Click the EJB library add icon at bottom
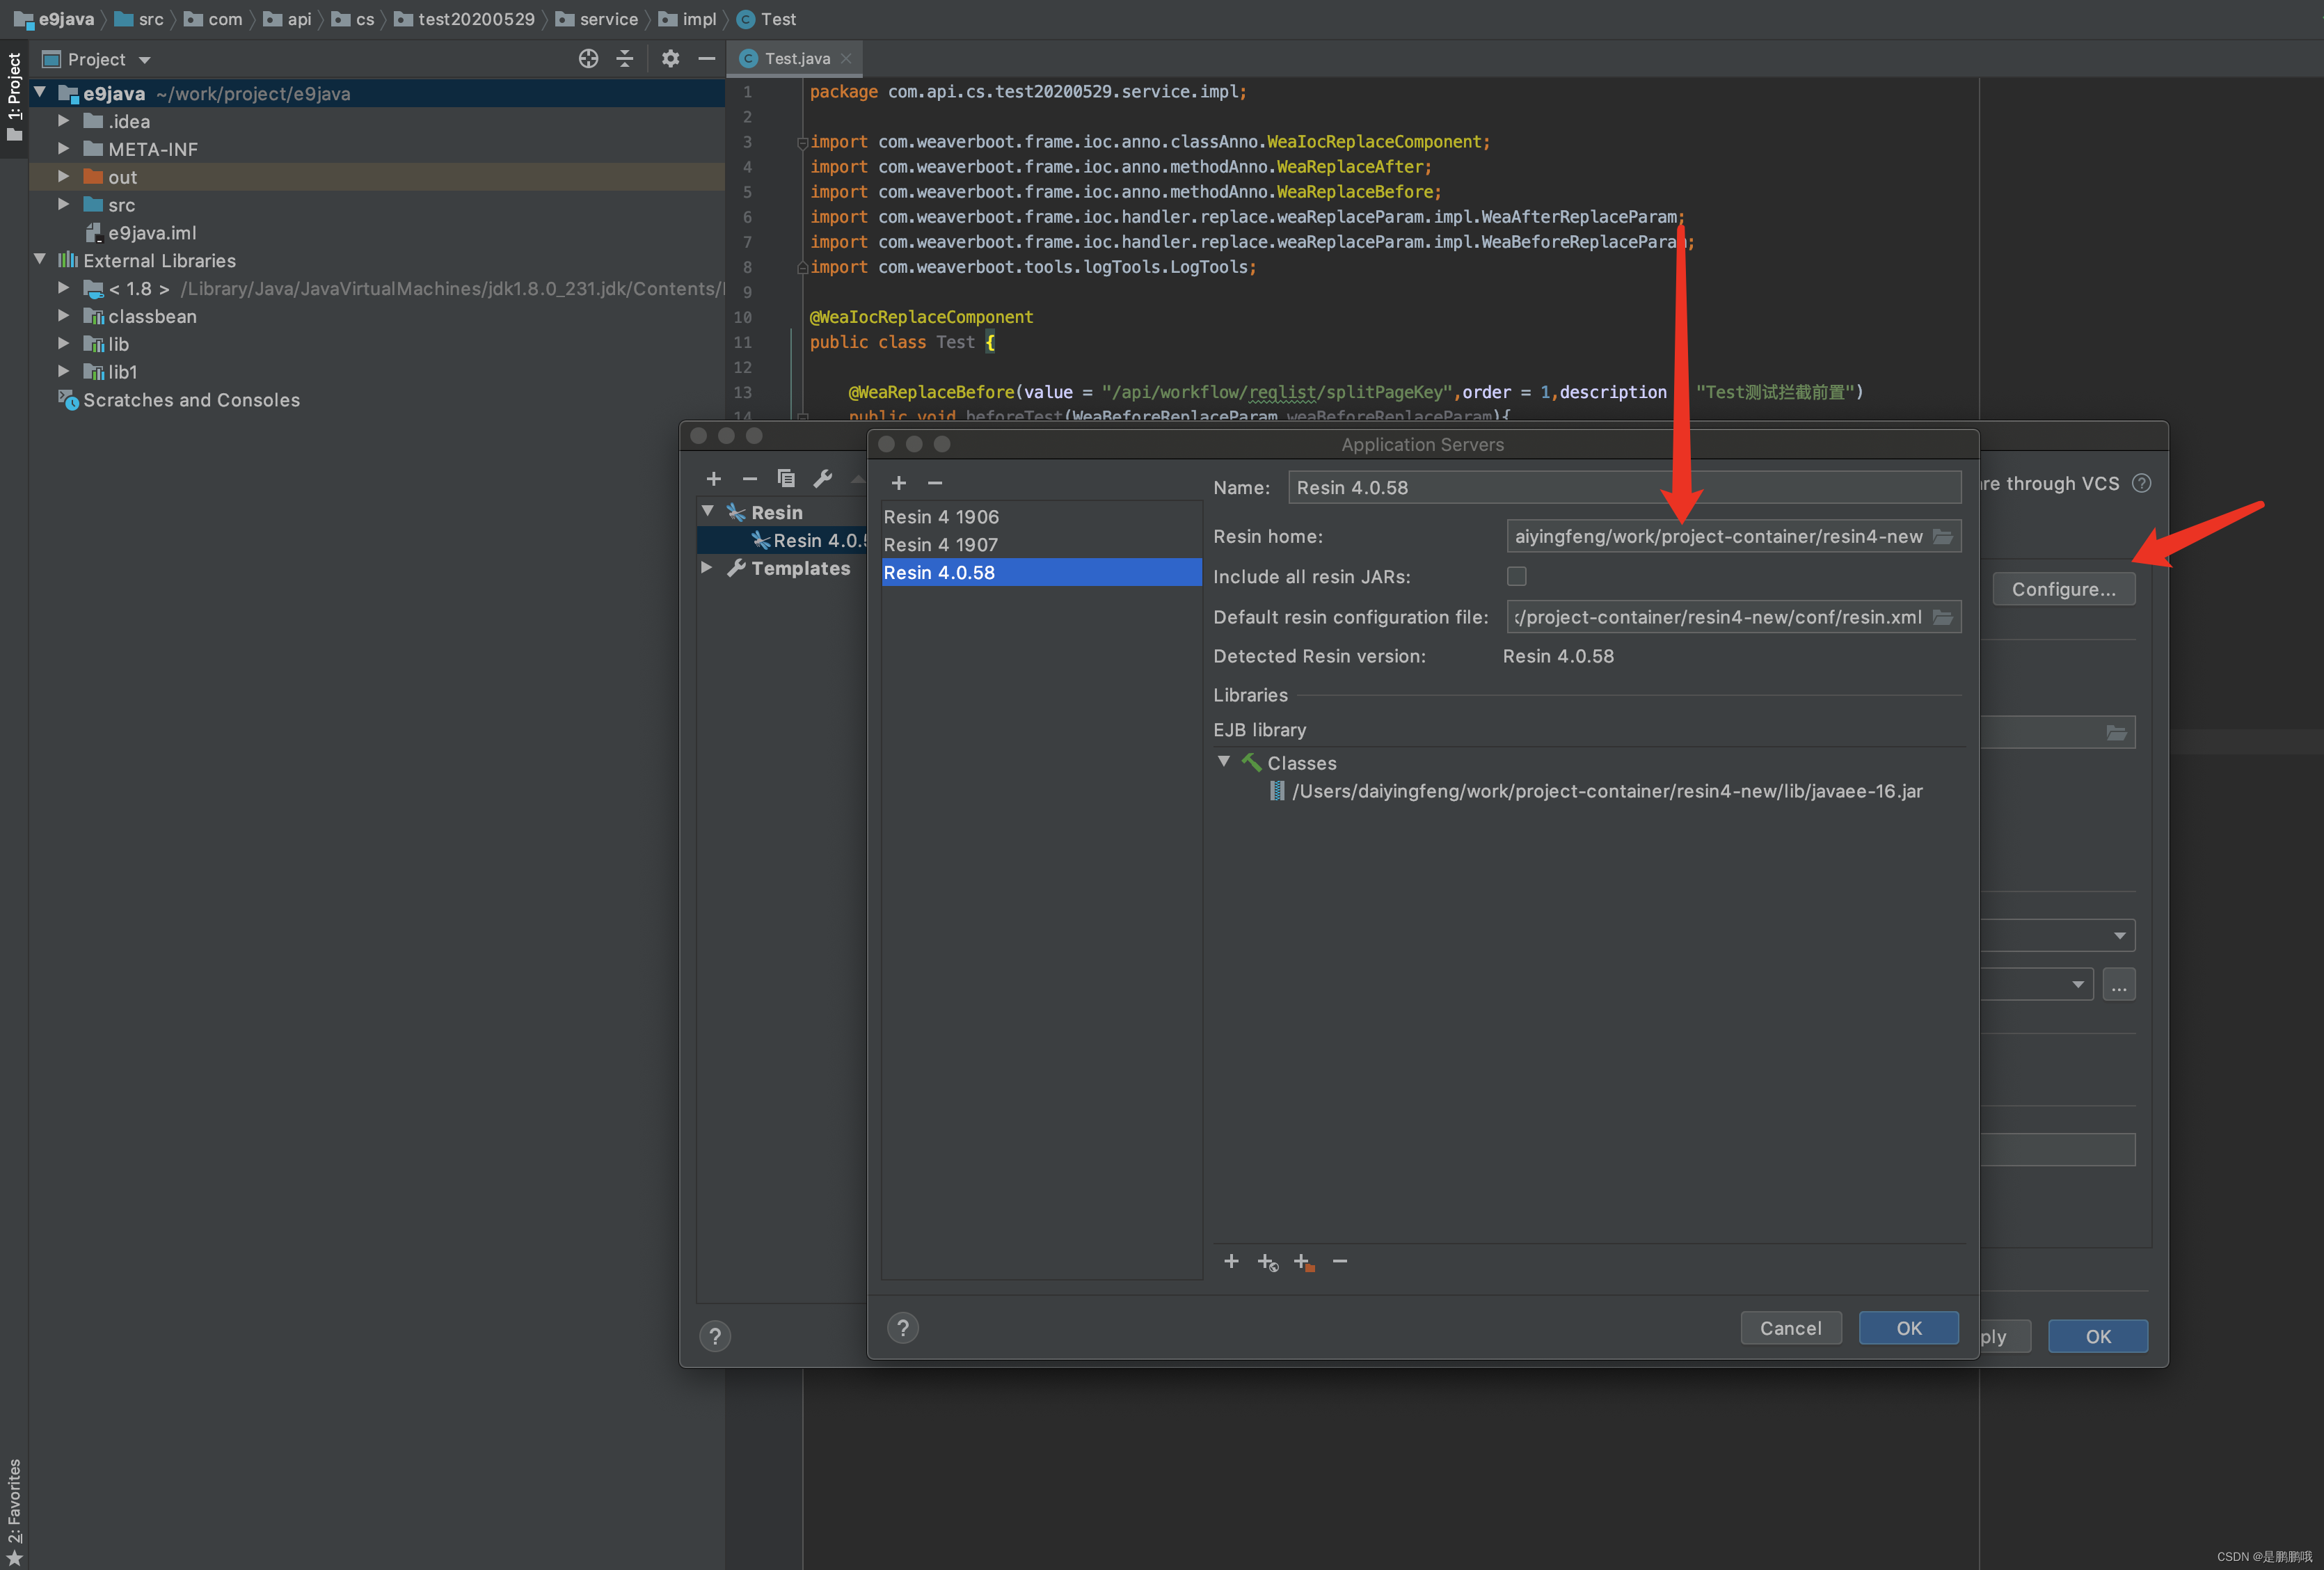 pos(1229,1260)
